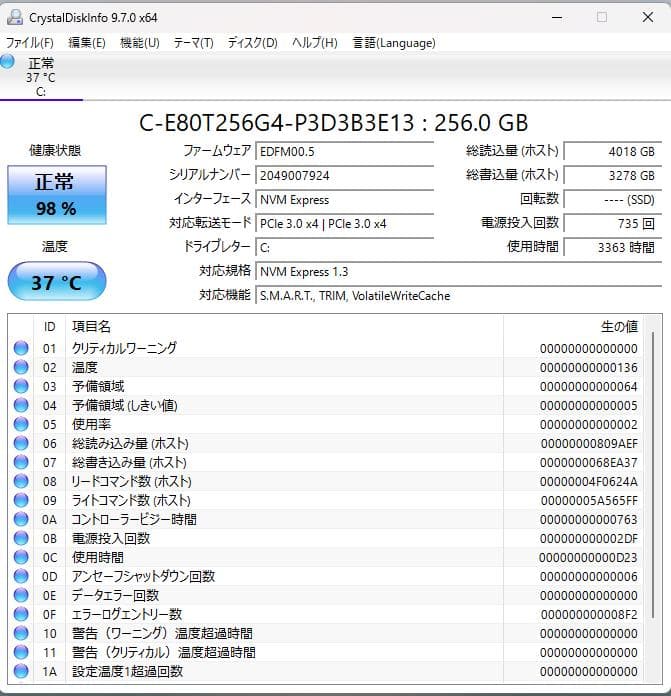The image size is (671, 696).
Task: Click raw value 00000004F0624A
Action: point(589,482)
